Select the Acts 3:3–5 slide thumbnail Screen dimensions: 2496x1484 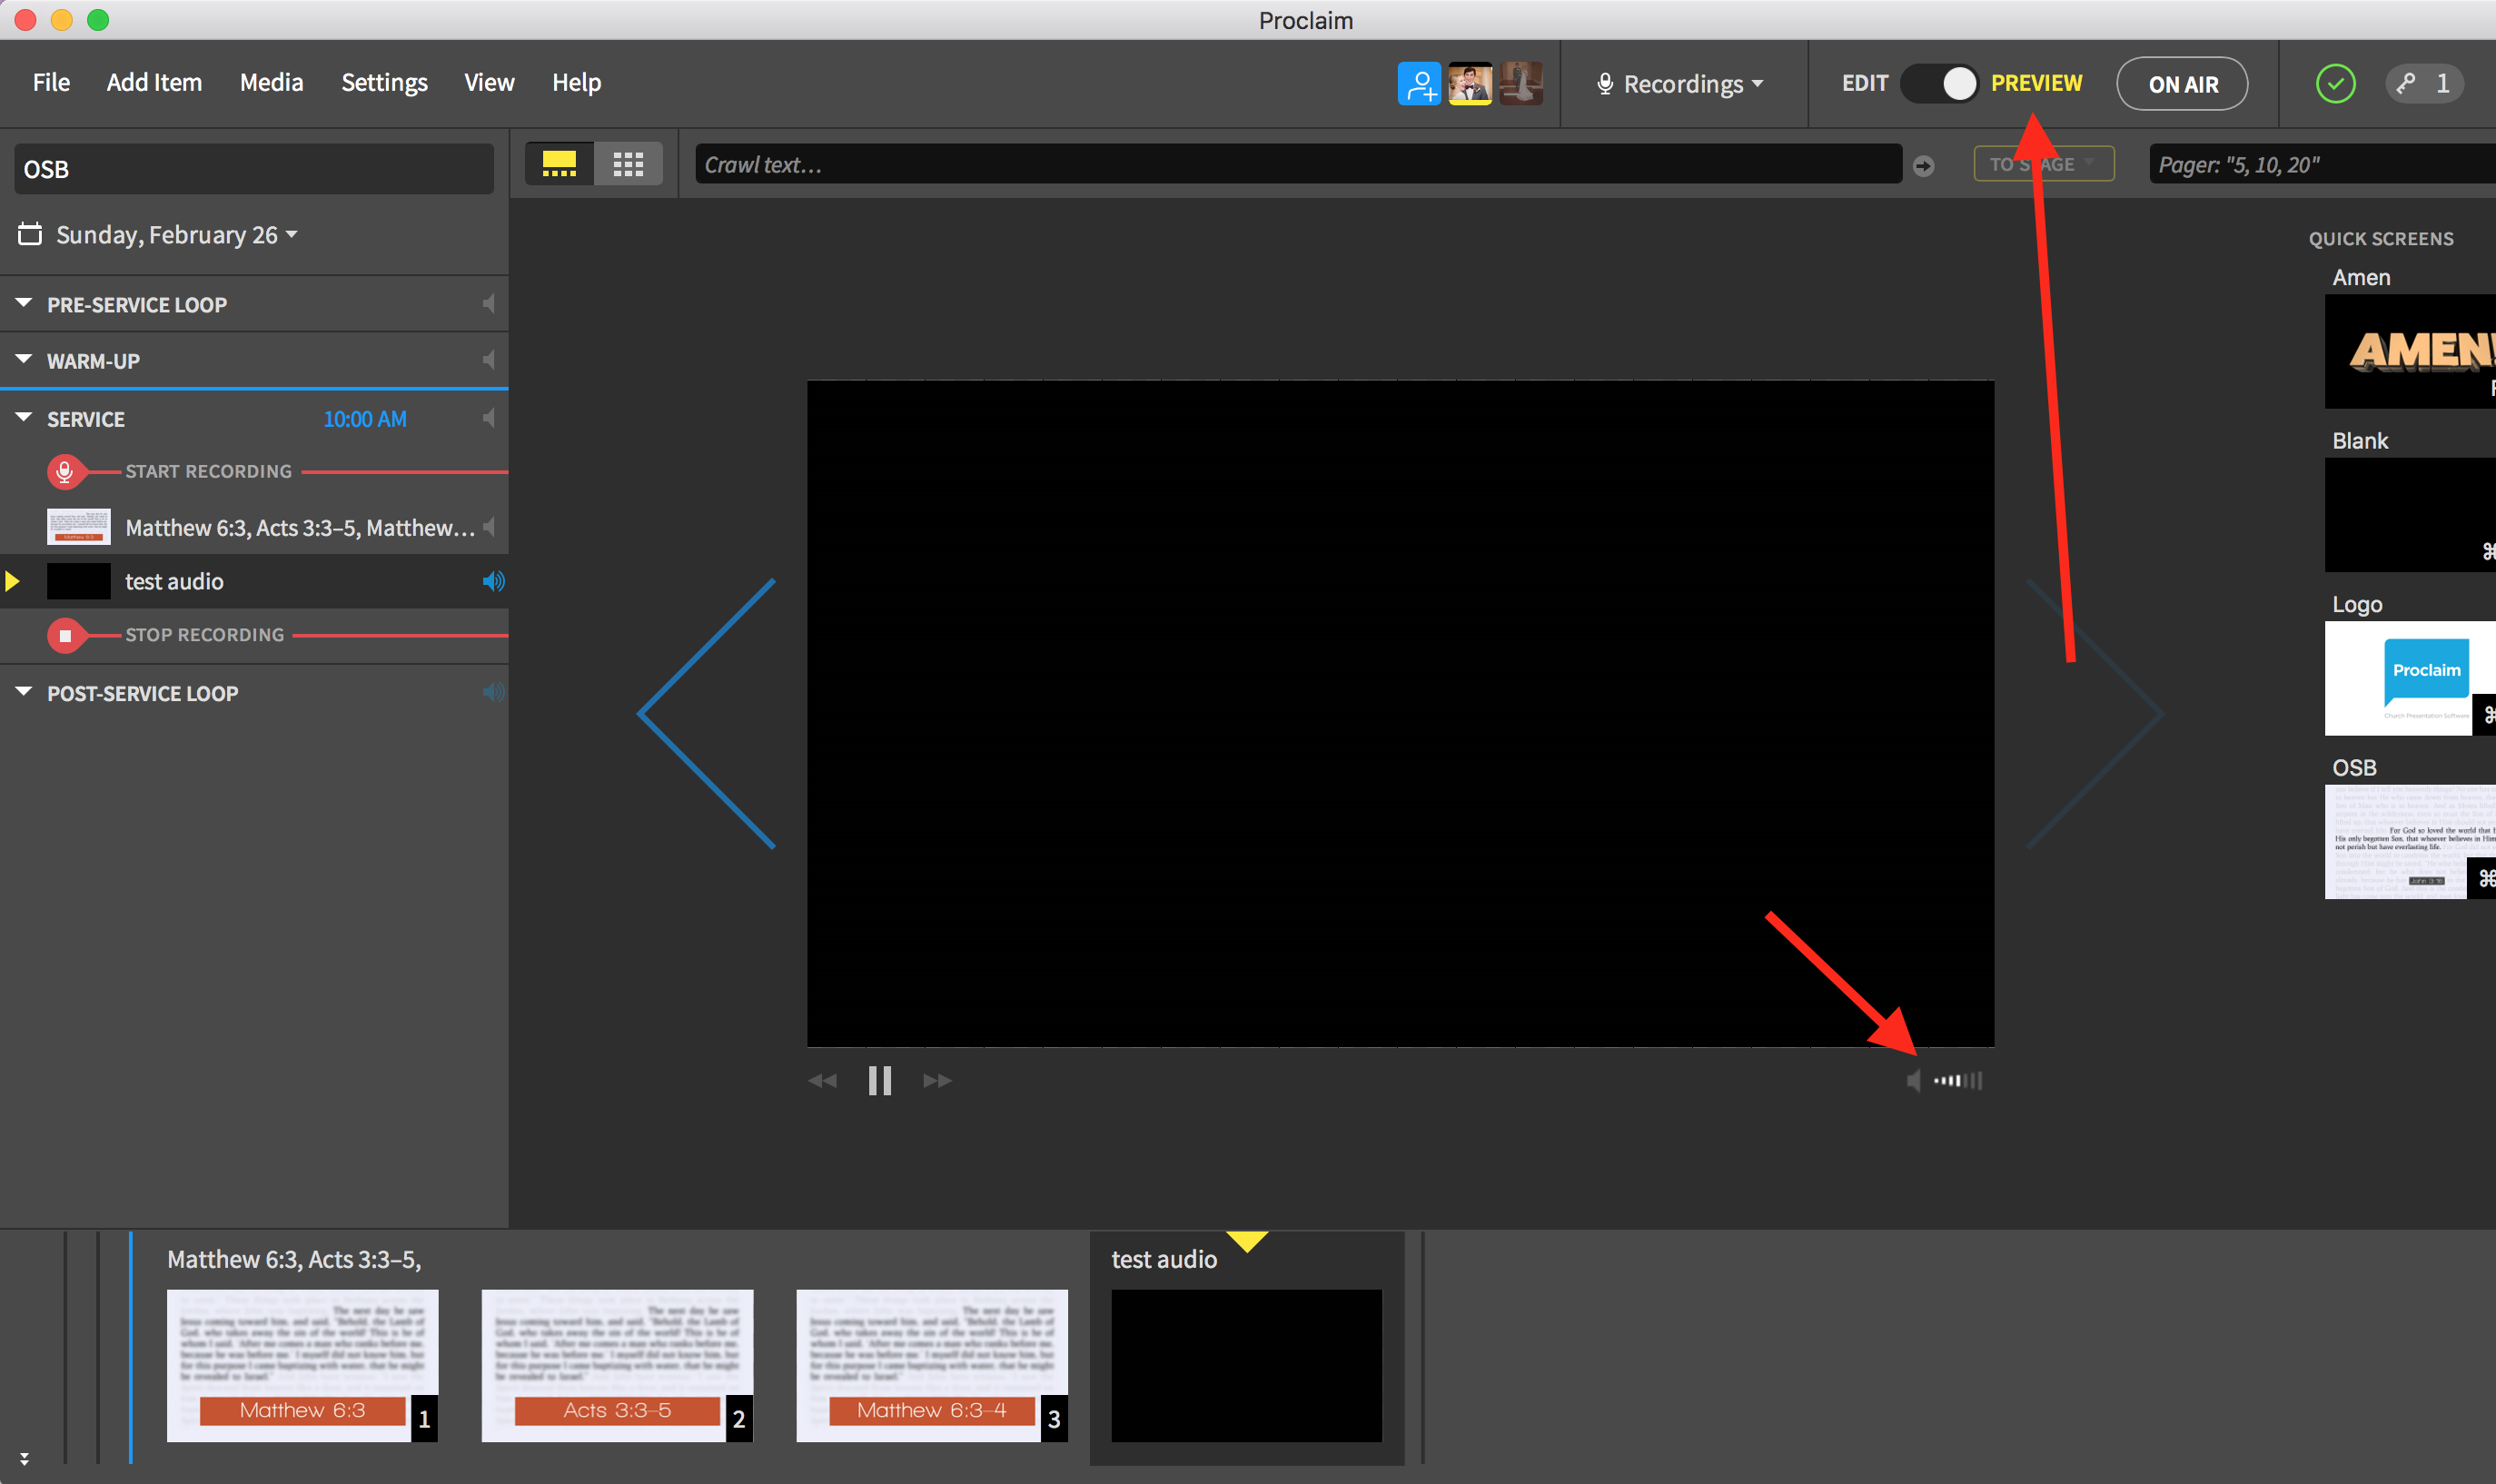[617, 1365]
